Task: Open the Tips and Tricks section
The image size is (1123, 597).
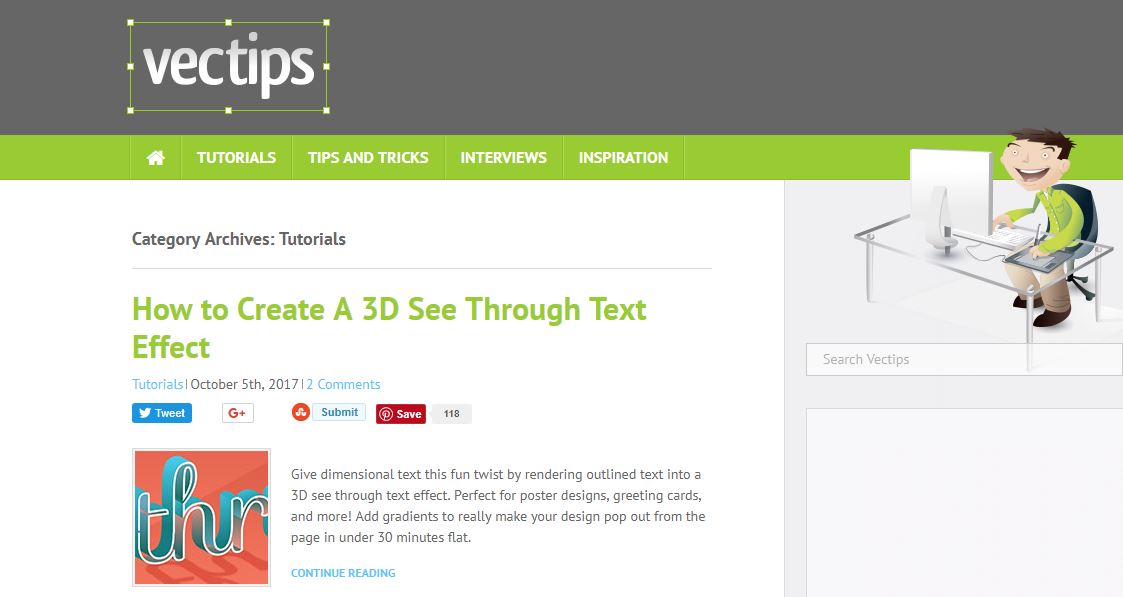Action: coord(368,157)
